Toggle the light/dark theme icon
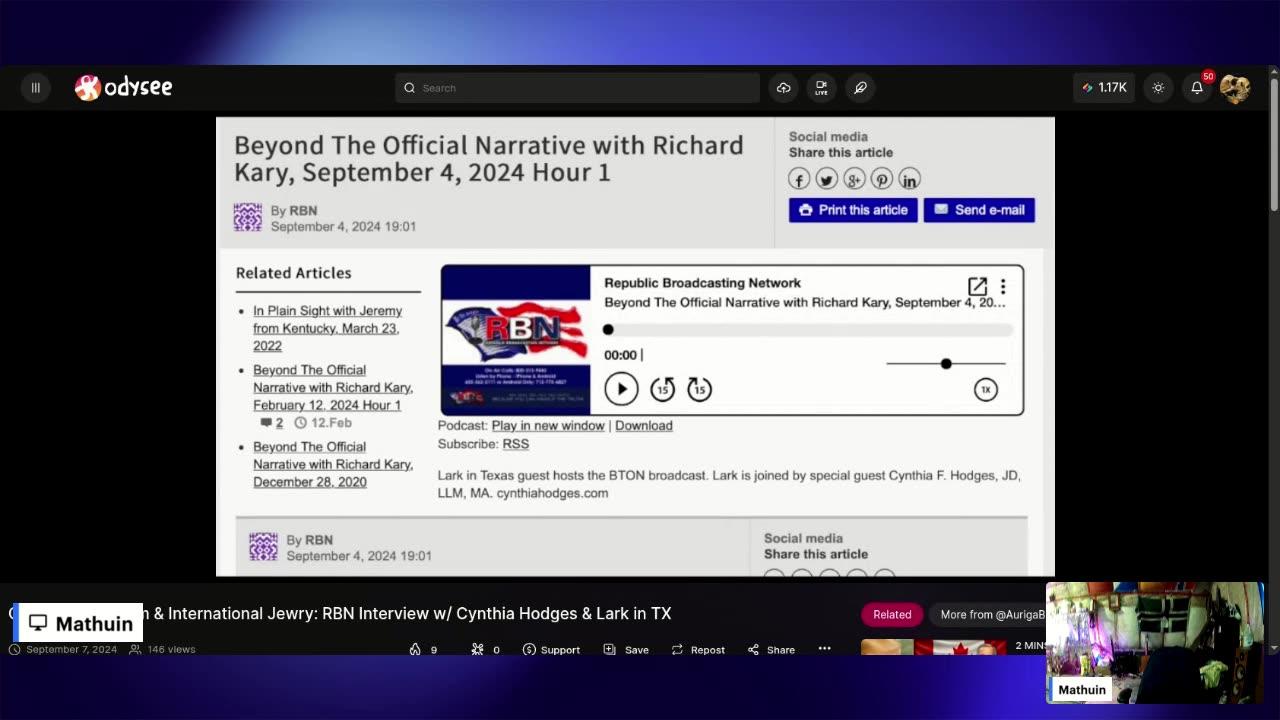Image resolution: width=1280 pixels, height=720 pixels. 1158,88
